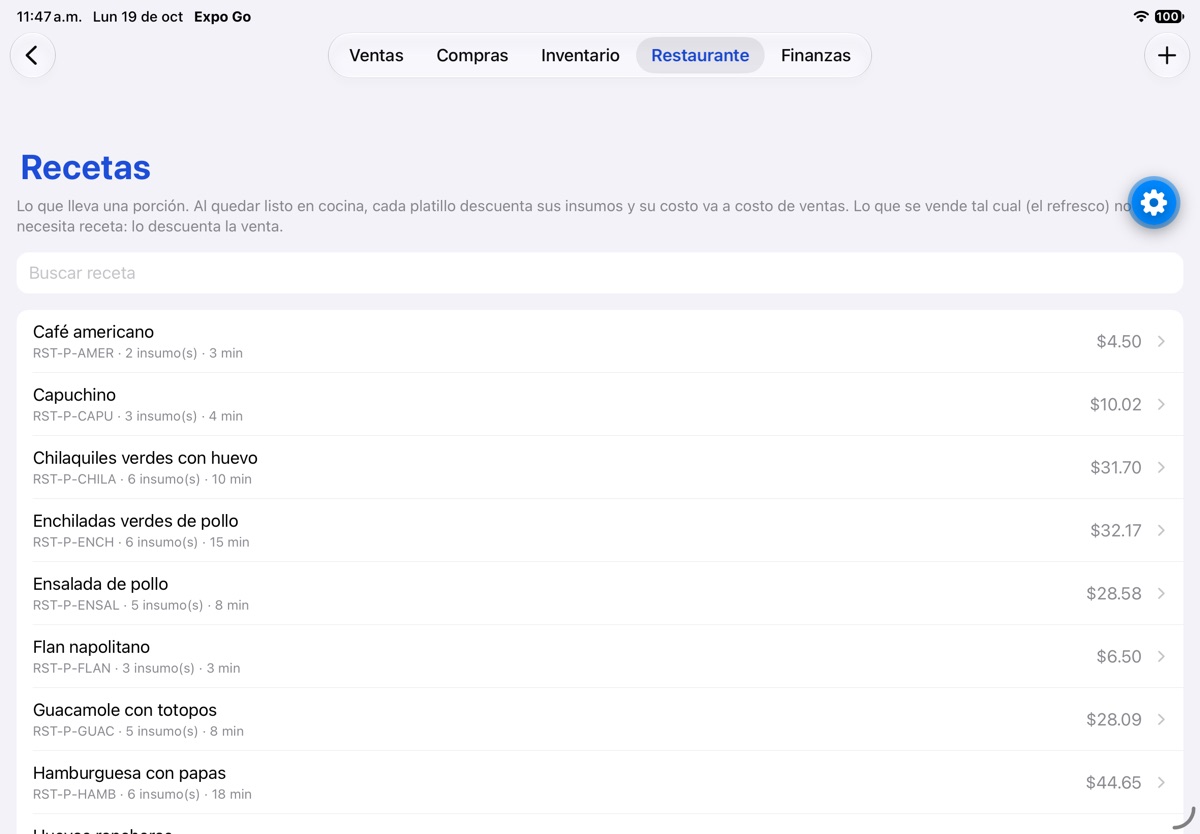Open the Chilaquiles verdes con huevo recipe
Screen dimensions: 1200x834
(600, 467)
